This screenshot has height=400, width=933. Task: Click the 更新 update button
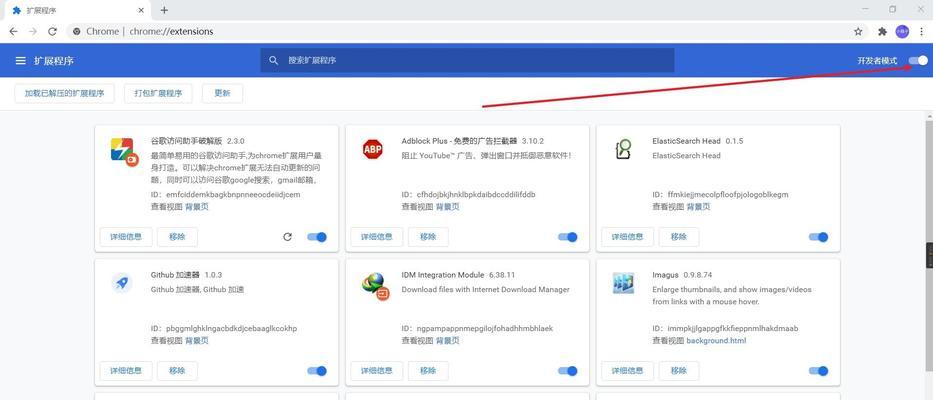(223, 93)
